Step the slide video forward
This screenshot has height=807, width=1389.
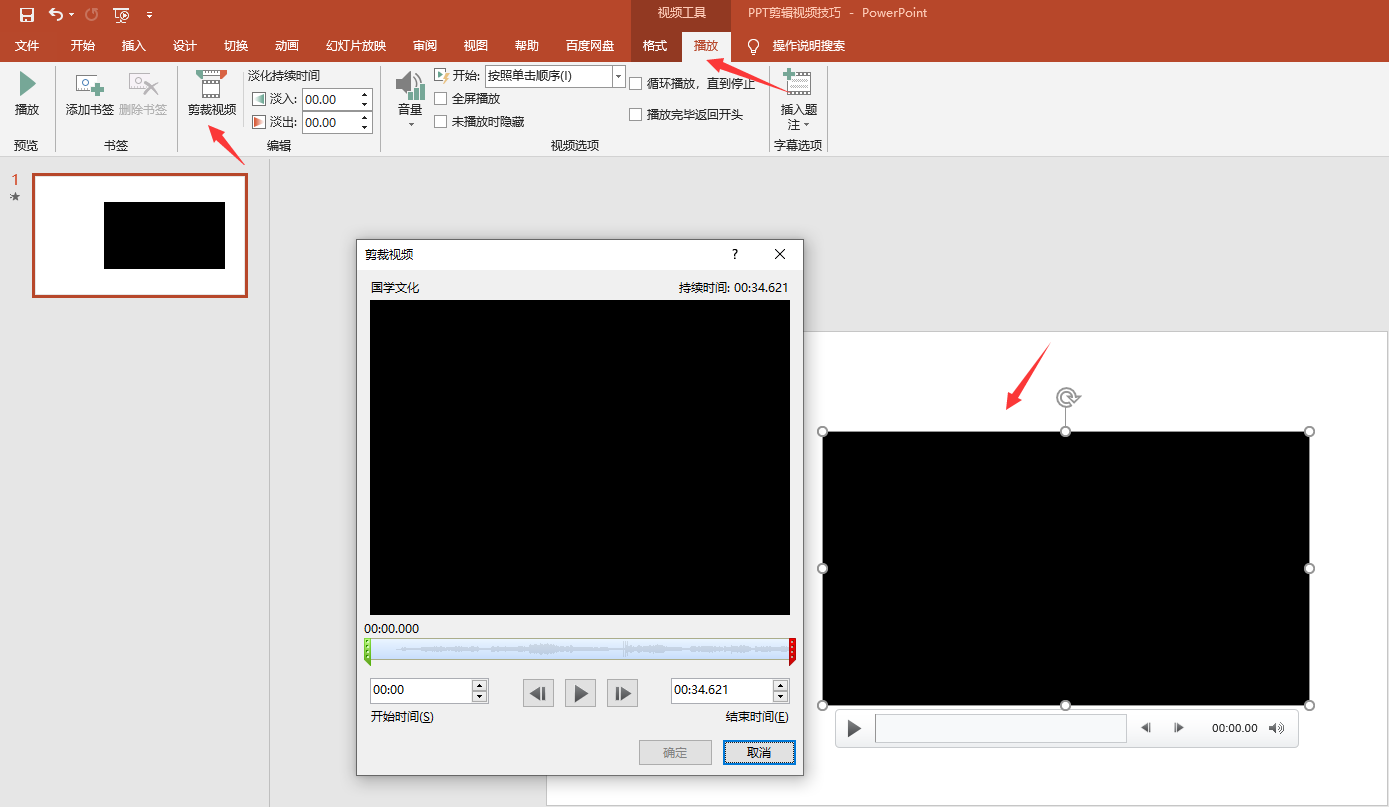(1179, 728)
